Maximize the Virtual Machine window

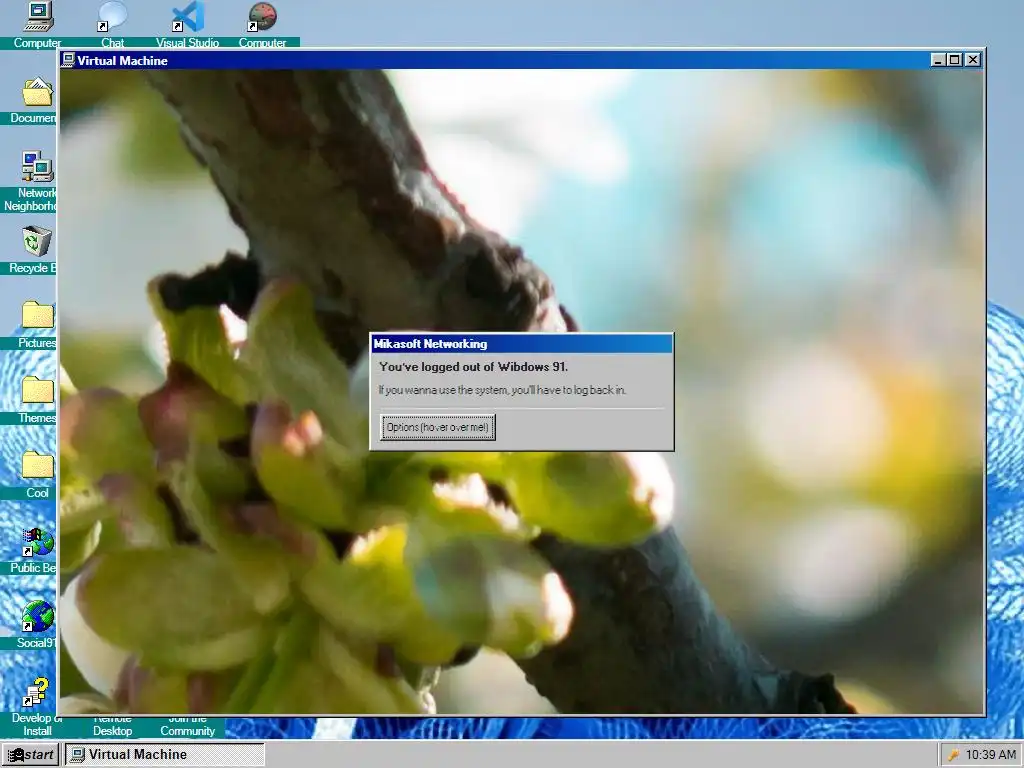[x=955, y=60]
